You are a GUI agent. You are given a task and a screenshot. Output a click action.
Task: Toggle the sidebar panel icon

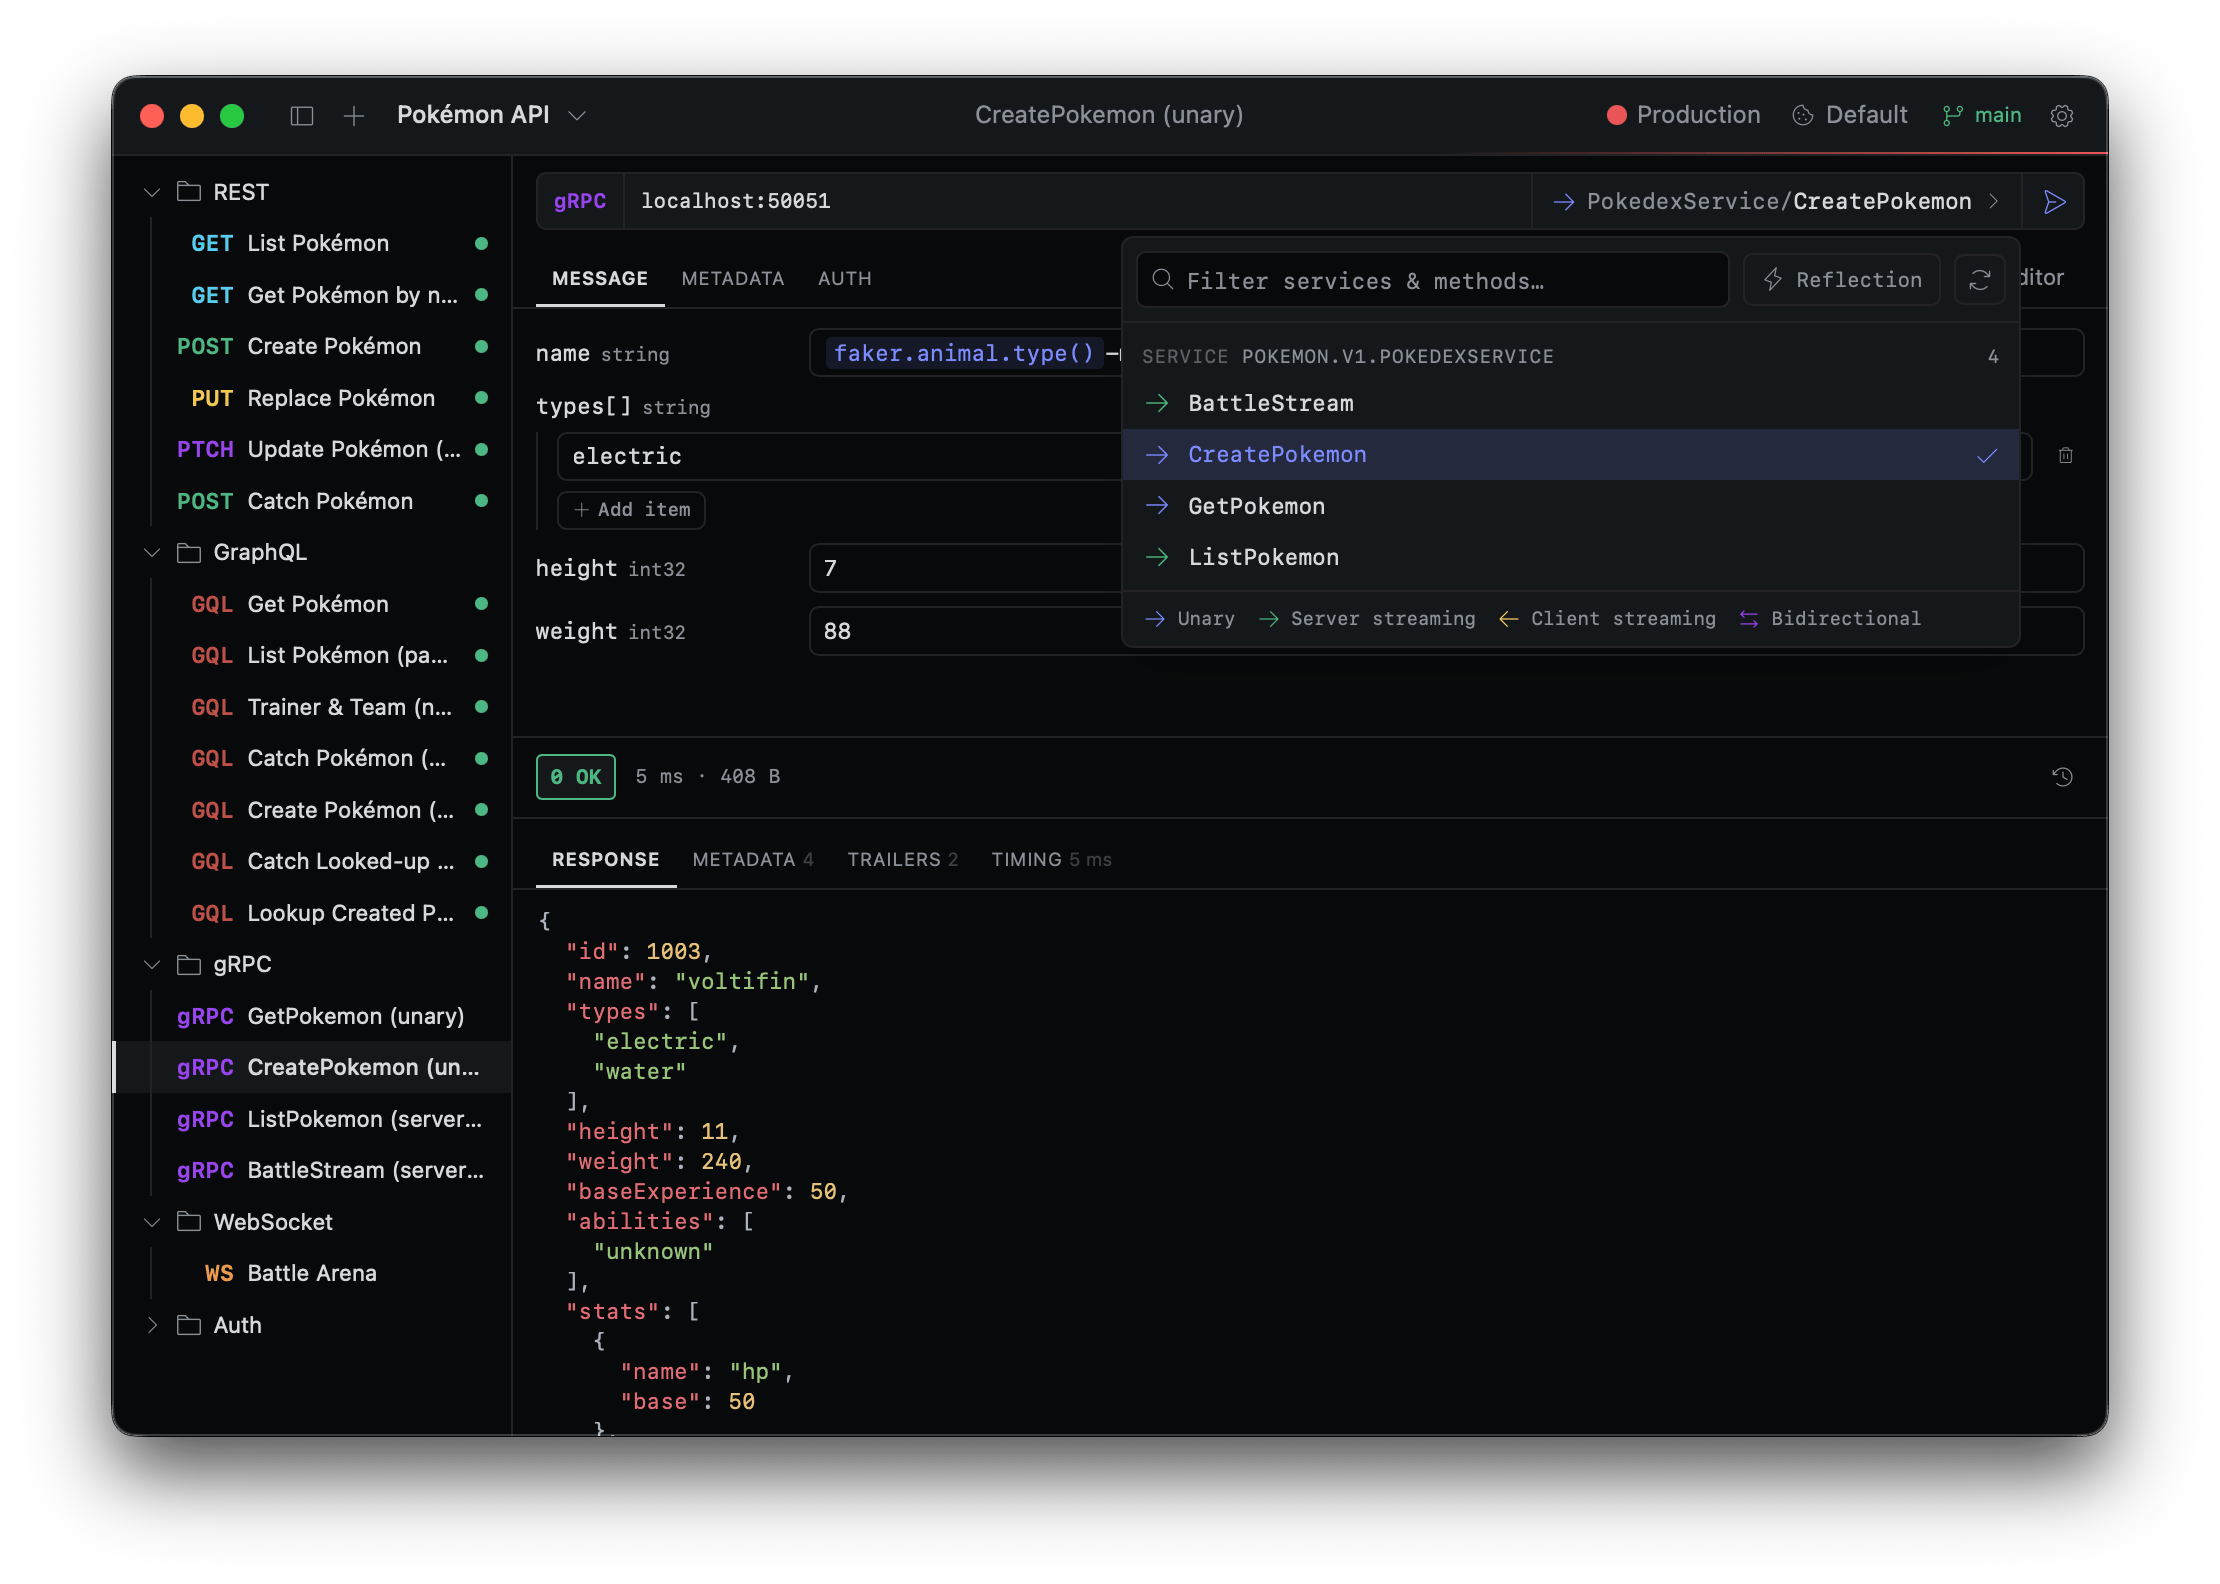[301, 116]
